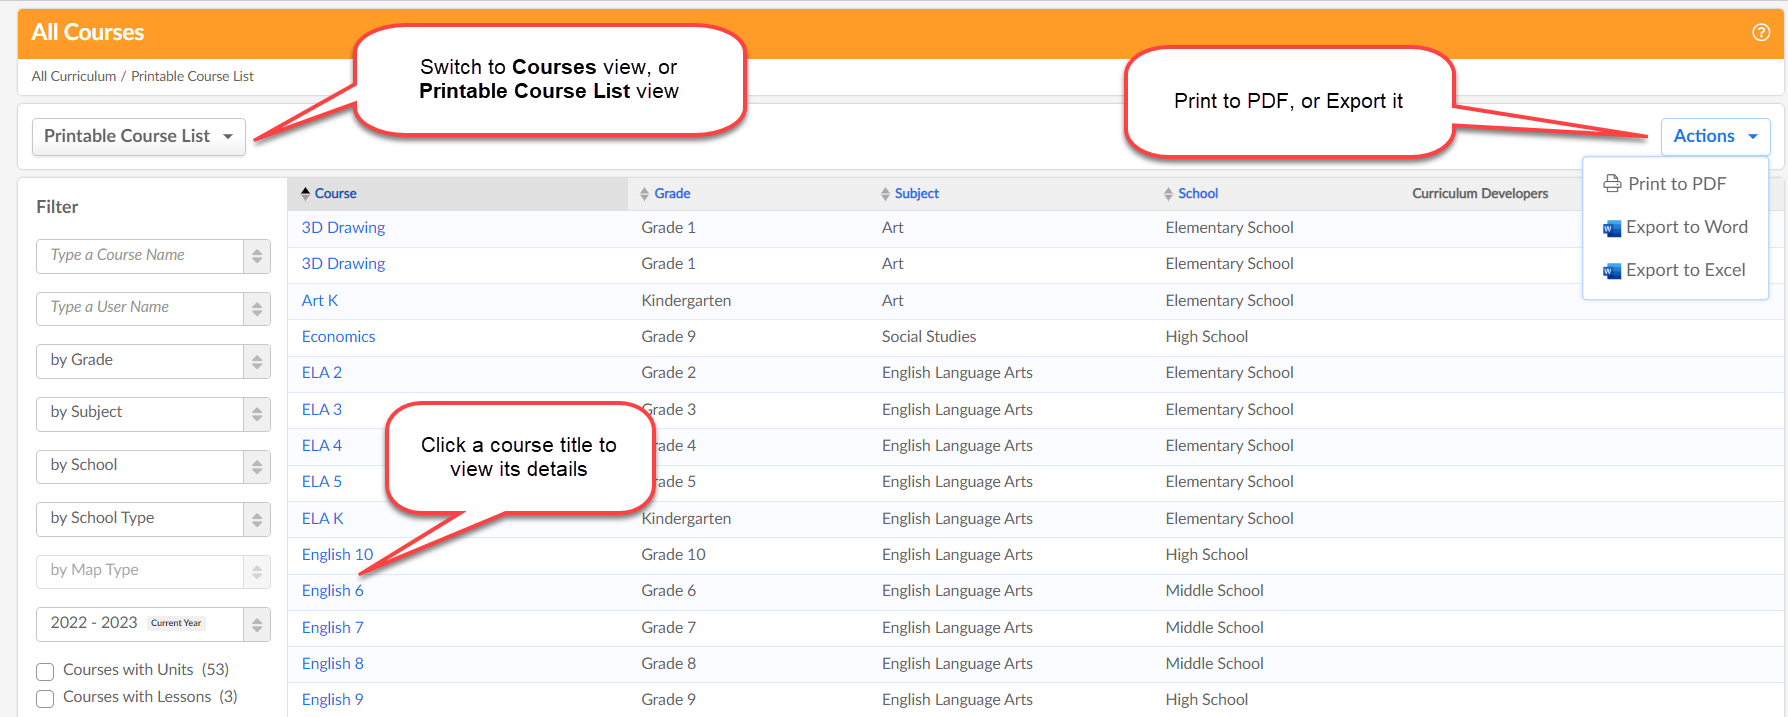Sort the list by Subject column
Image resolution: width=1788 pixels, height=717 pixels.
[915, 193]
